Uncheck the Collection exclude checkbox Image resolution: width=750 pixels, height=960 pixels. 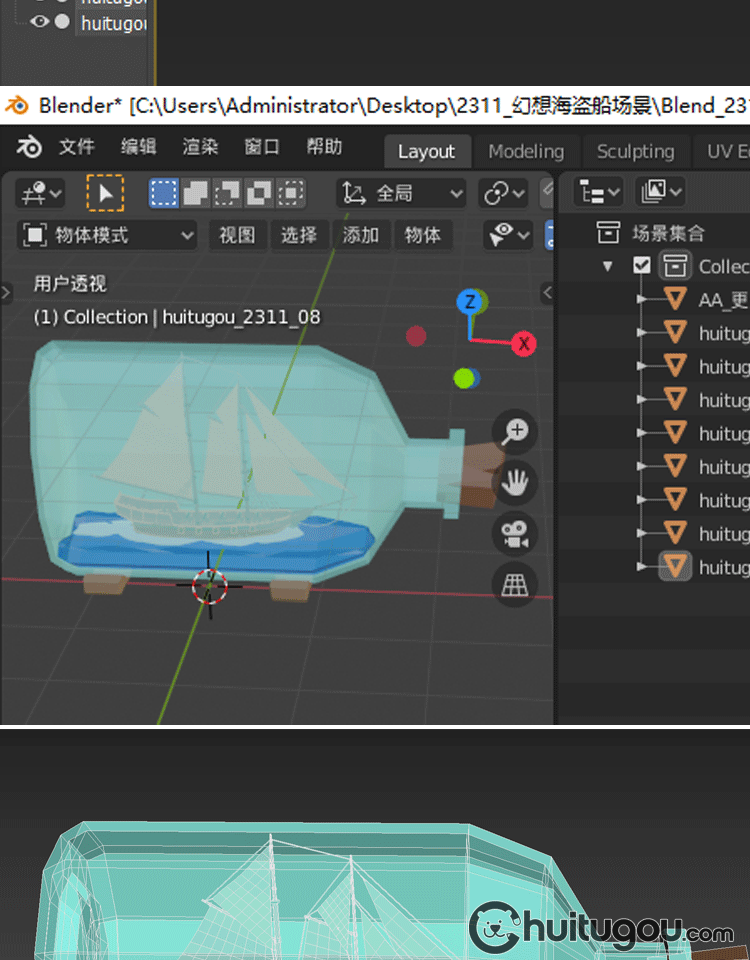click(x=642, y=266)
